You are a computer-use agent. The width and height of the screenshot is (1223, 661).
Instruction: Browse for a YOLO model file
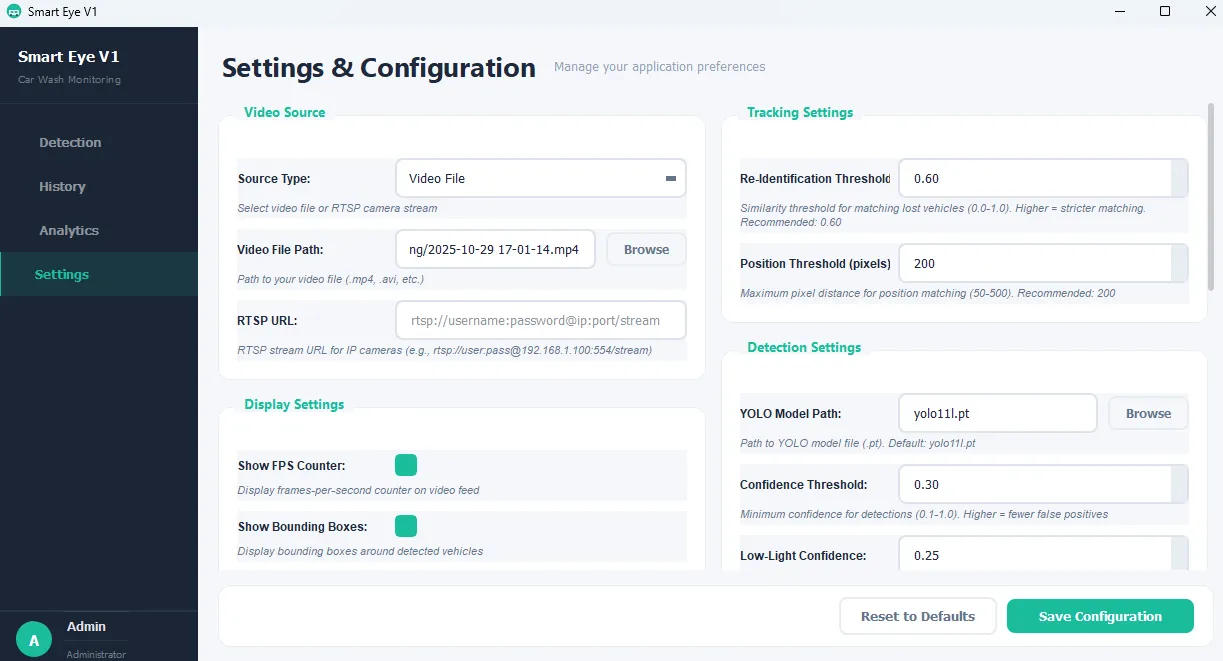click(1148, 413)
